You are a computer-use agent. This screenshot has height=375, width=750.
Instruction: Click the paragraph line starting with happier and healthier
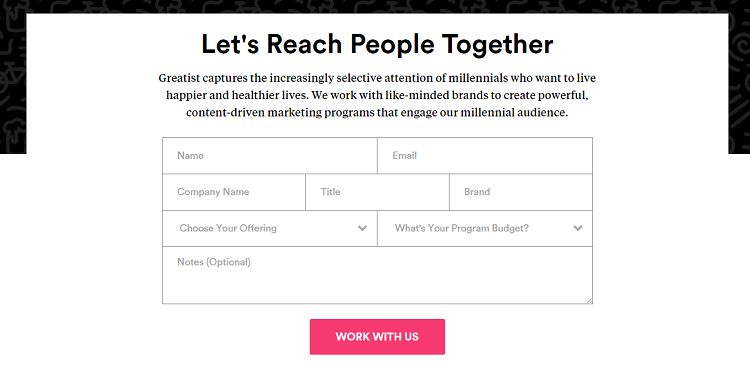pyautogui.click(x=377, y=95)
